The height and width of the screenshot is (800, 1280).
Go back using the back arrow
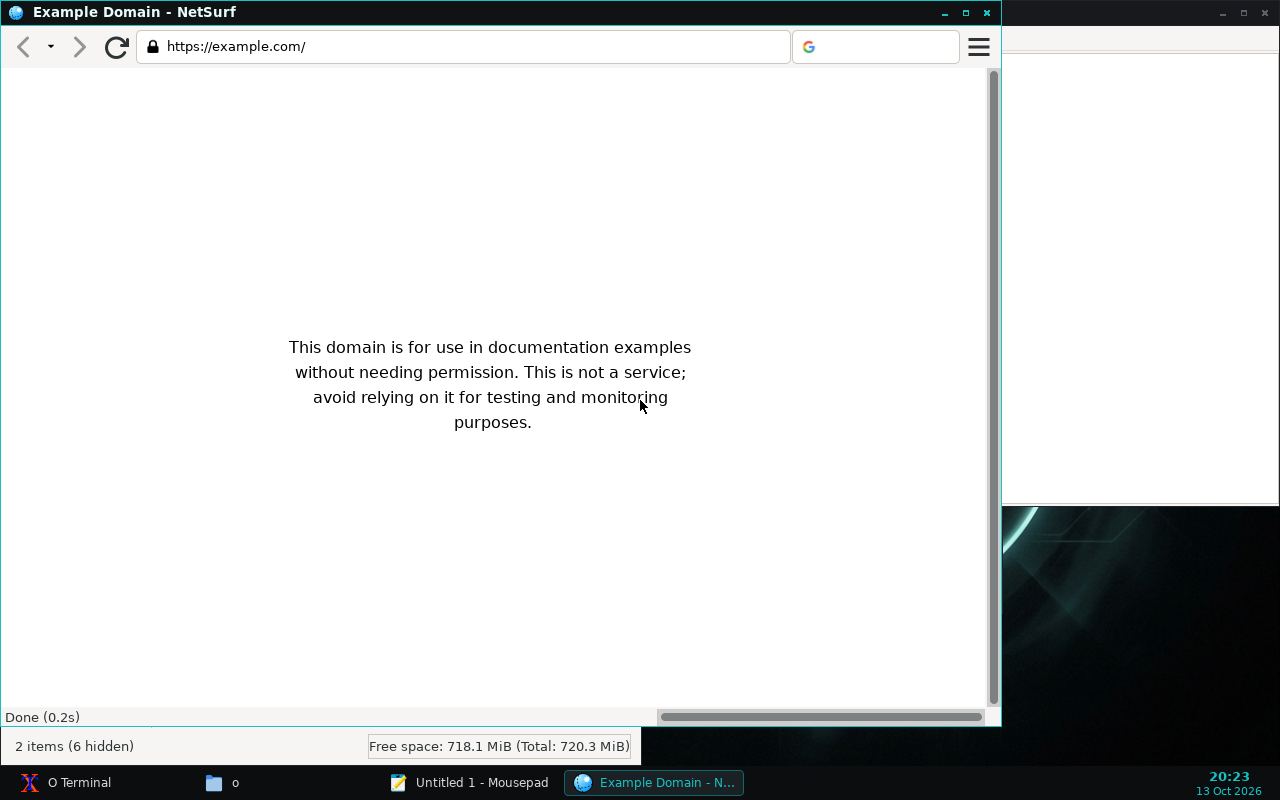(x=24, y=47)
